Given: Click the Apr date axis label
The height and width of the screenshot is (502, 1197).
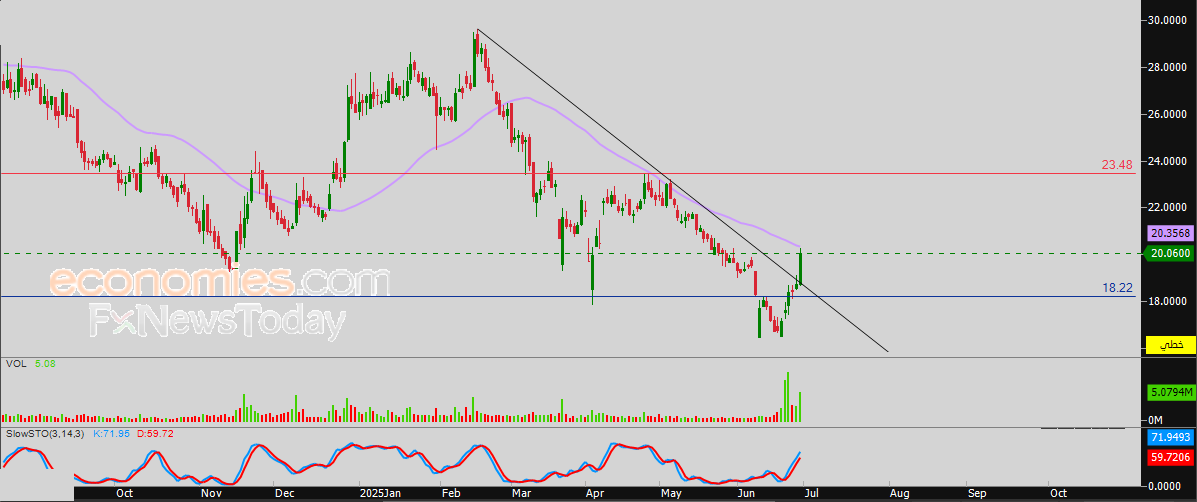Looking at the screenshot, I should pos(594,494).
